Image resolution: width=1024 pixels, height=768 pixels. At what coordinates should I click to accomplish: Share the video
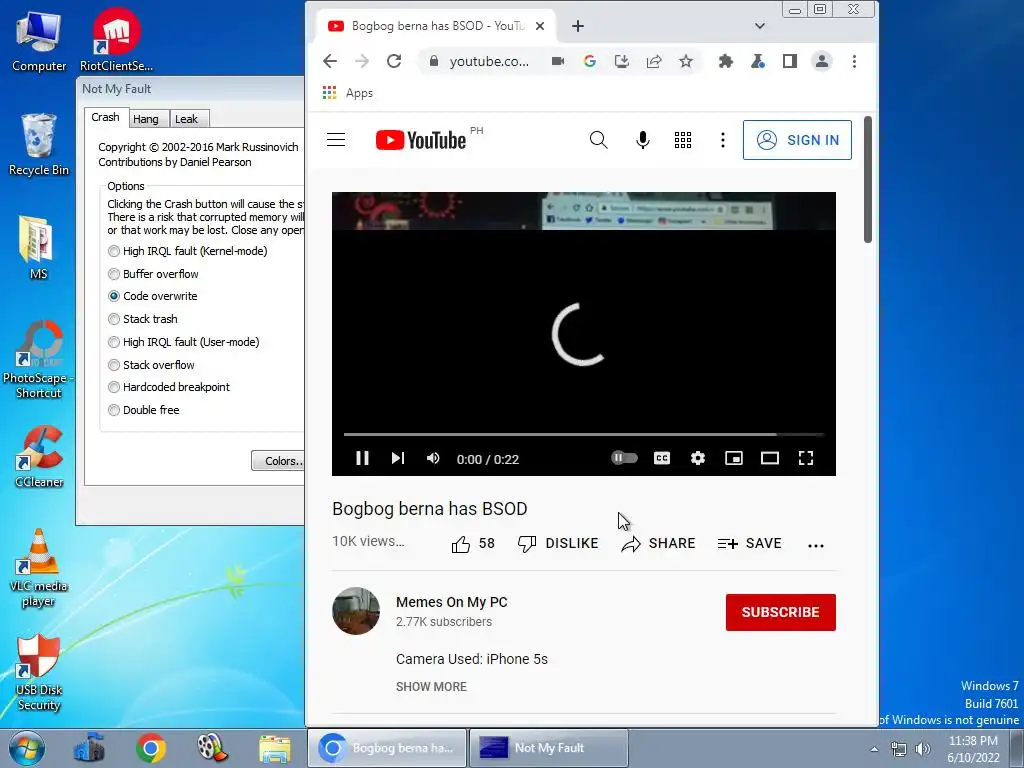pyautogui.click(x=658, y=543)
